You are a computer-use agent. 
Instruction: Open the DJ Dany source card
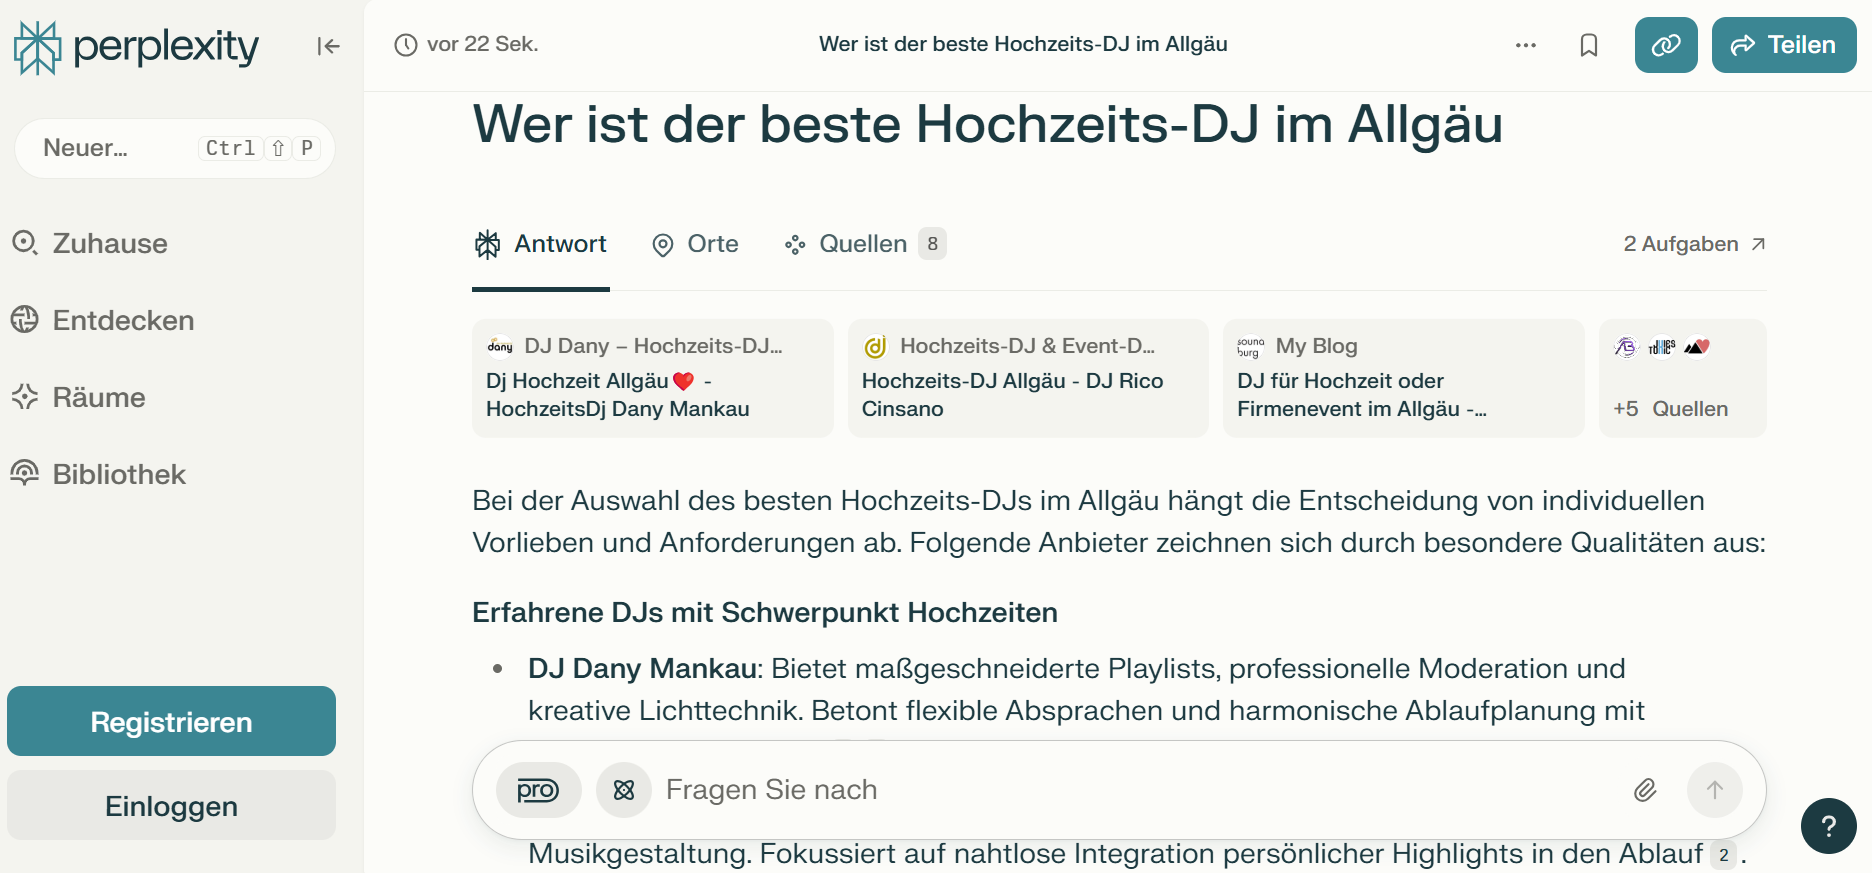[x=652, y=378]
